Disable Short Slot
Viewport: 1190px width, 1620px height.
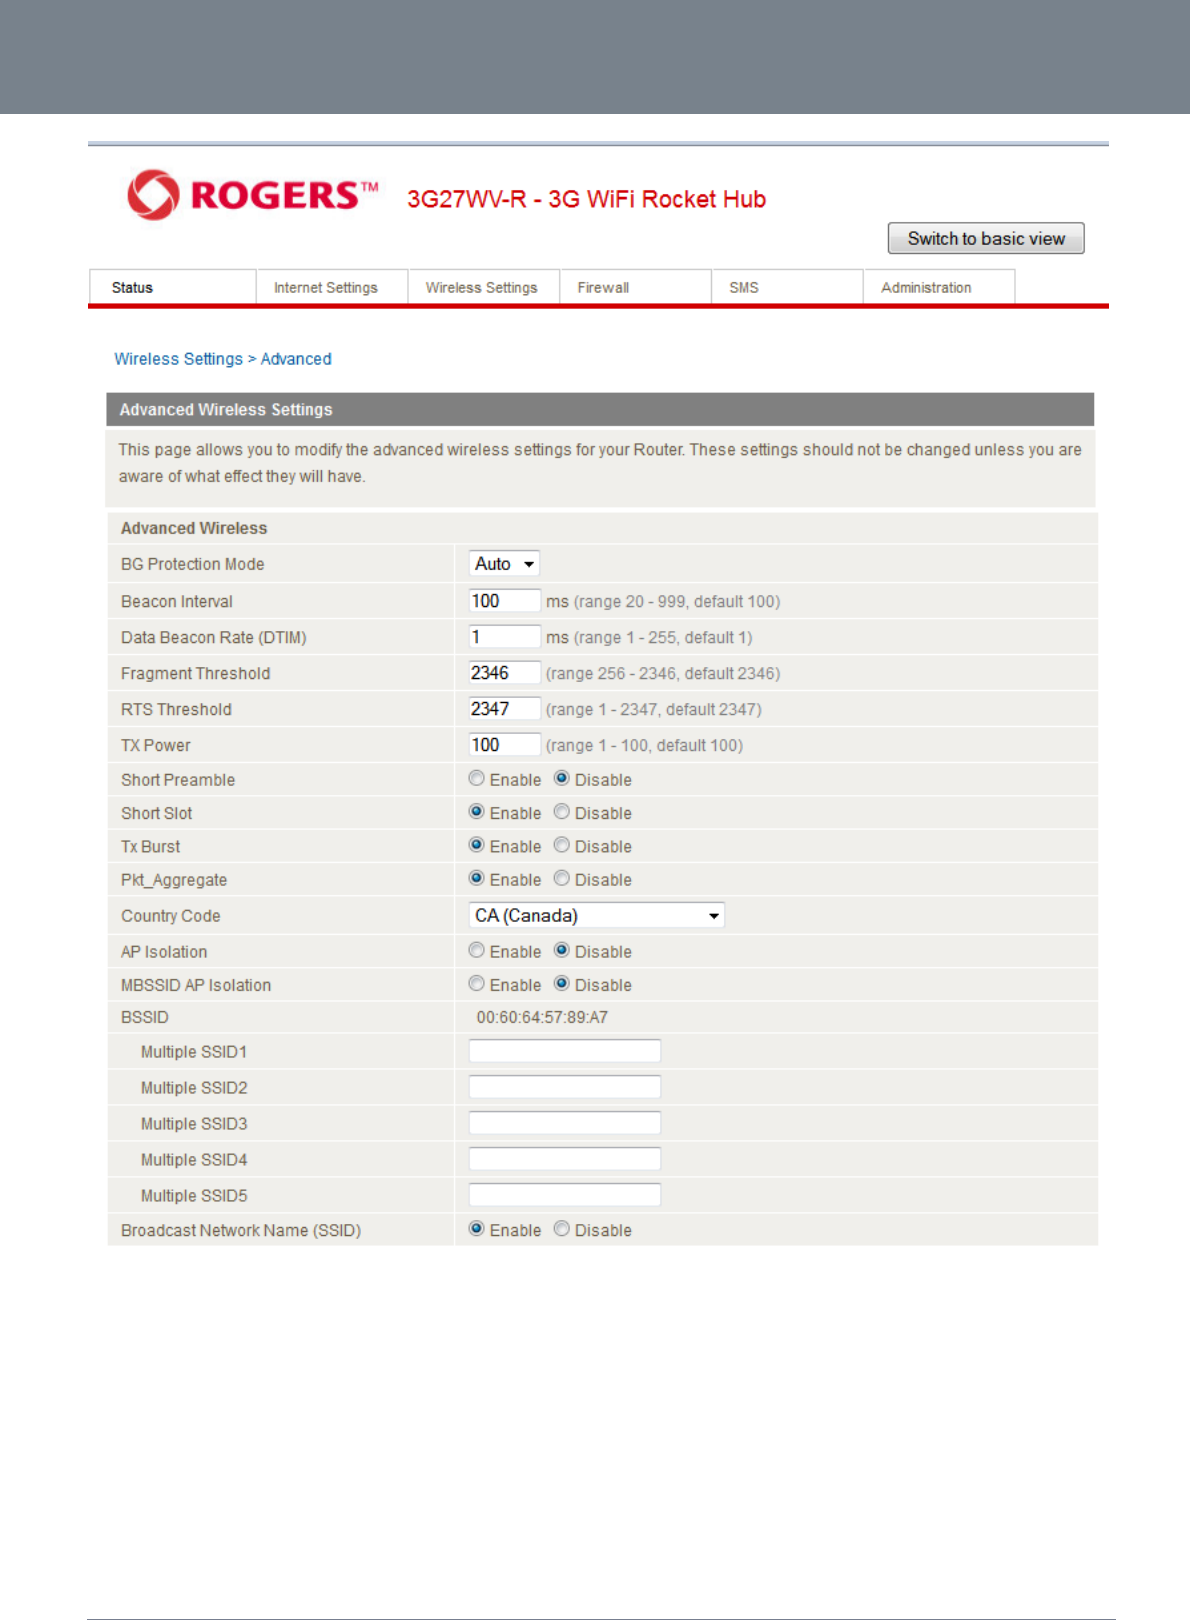click(x=562, y=812)
